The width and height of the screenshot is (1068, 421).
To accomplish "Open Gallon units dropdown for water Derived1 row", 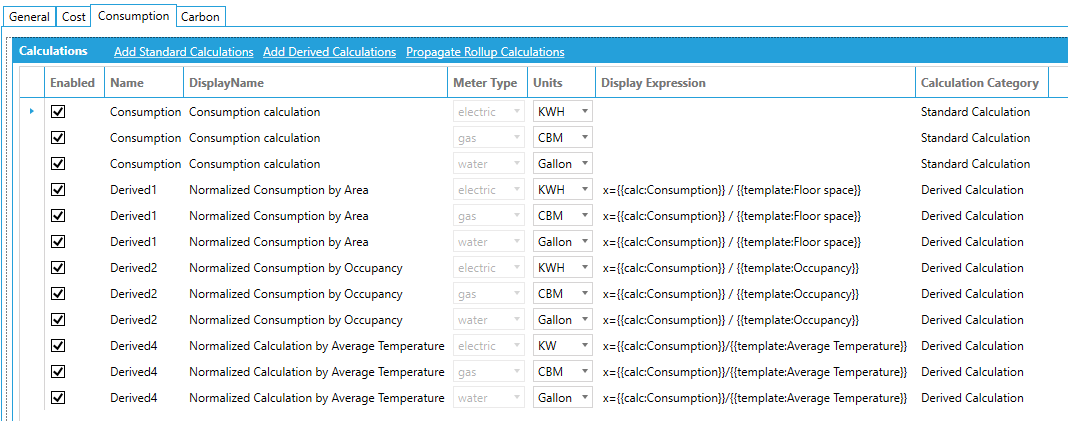I will pos(584,242).
